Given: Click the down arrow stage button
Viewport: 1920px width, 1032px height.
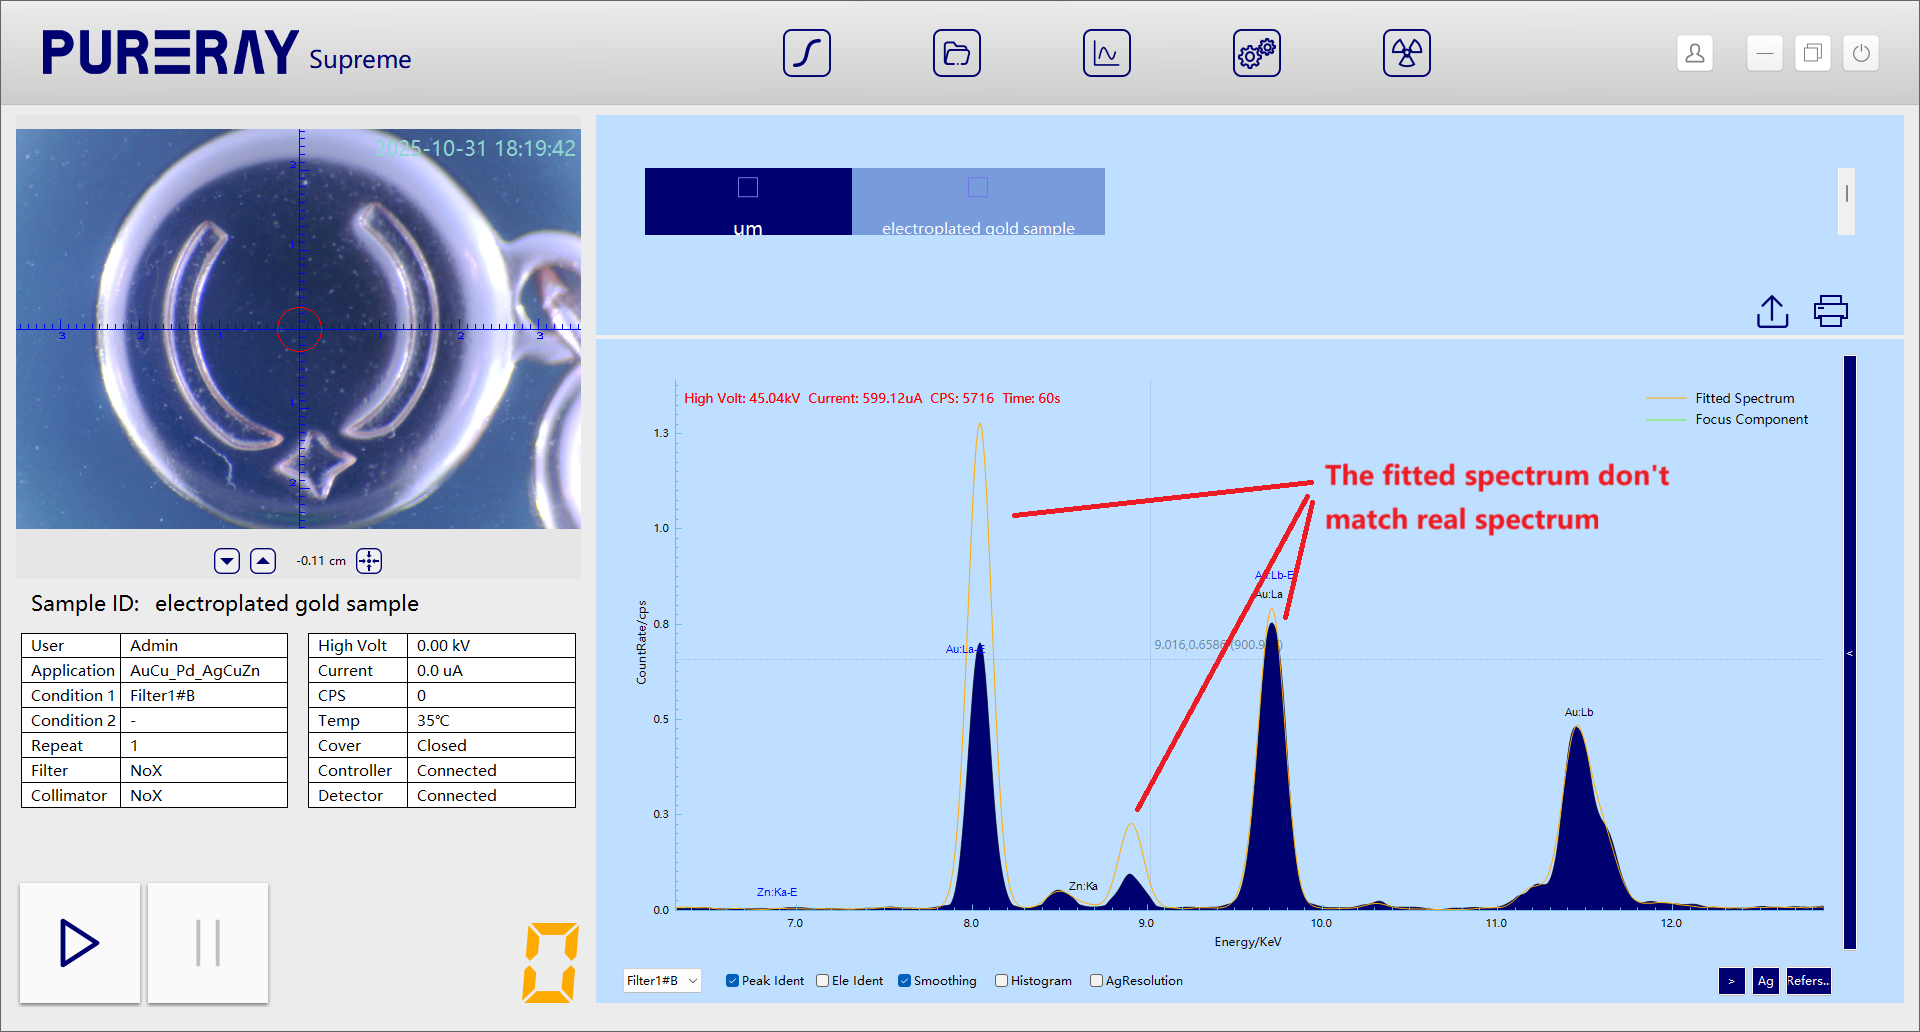Looking at the screenshot, I should 227,561.
